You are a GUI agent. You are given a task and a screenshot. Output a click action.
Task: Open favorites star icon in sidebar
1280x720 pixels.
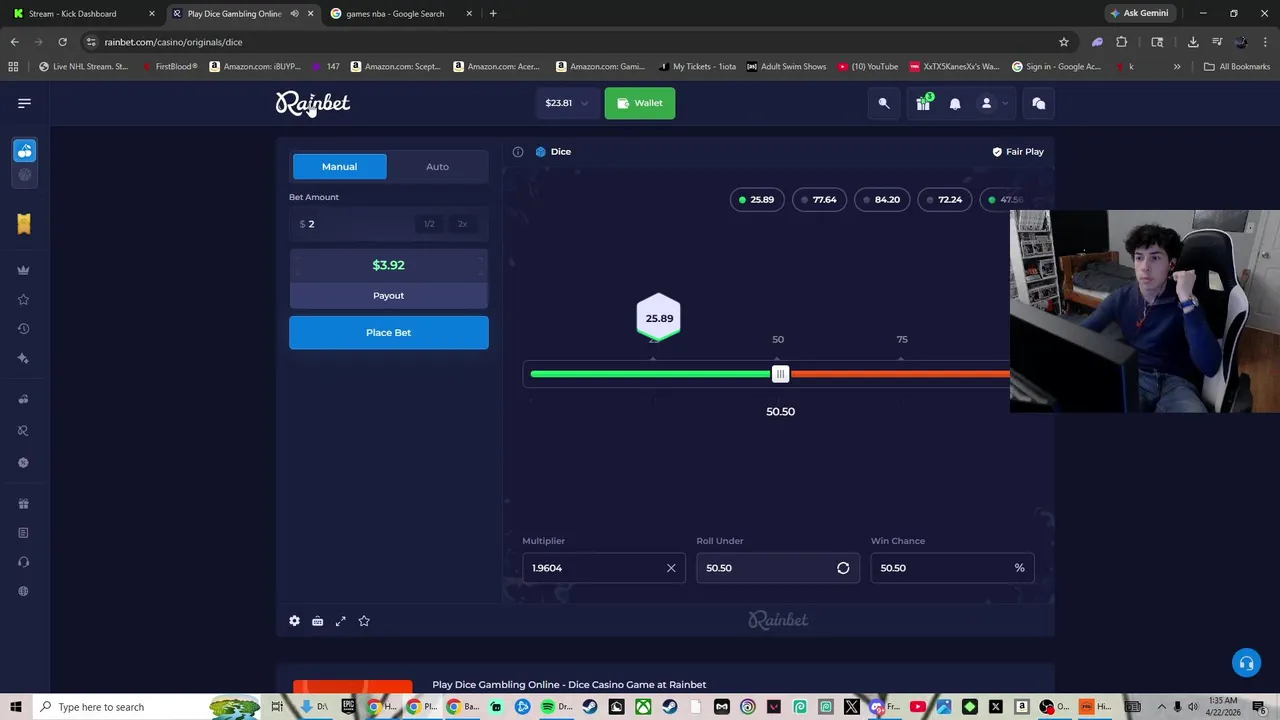(23, 299)
